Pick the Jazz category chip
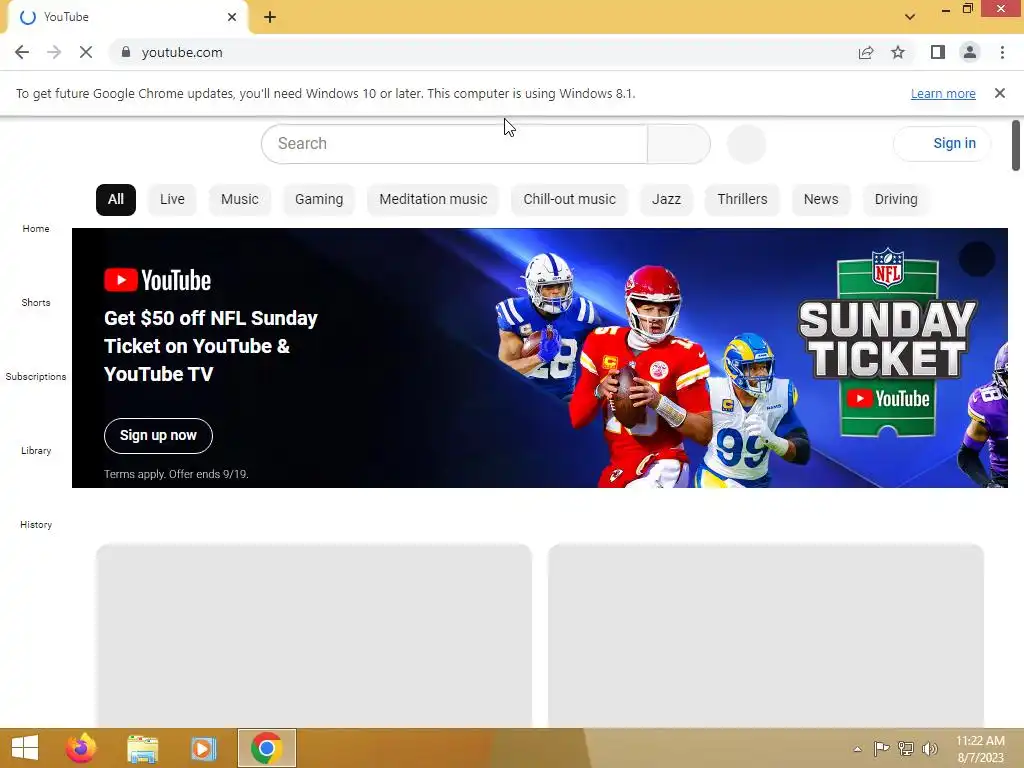The image size is (1024, 768). (x=666, y=200)
